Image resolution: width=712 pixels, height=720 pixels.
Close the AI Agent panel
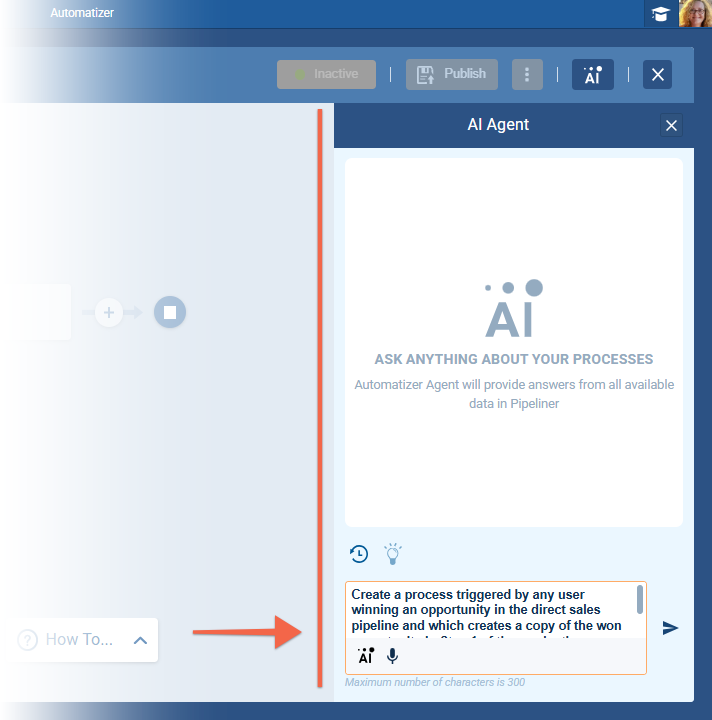point(671,125)
